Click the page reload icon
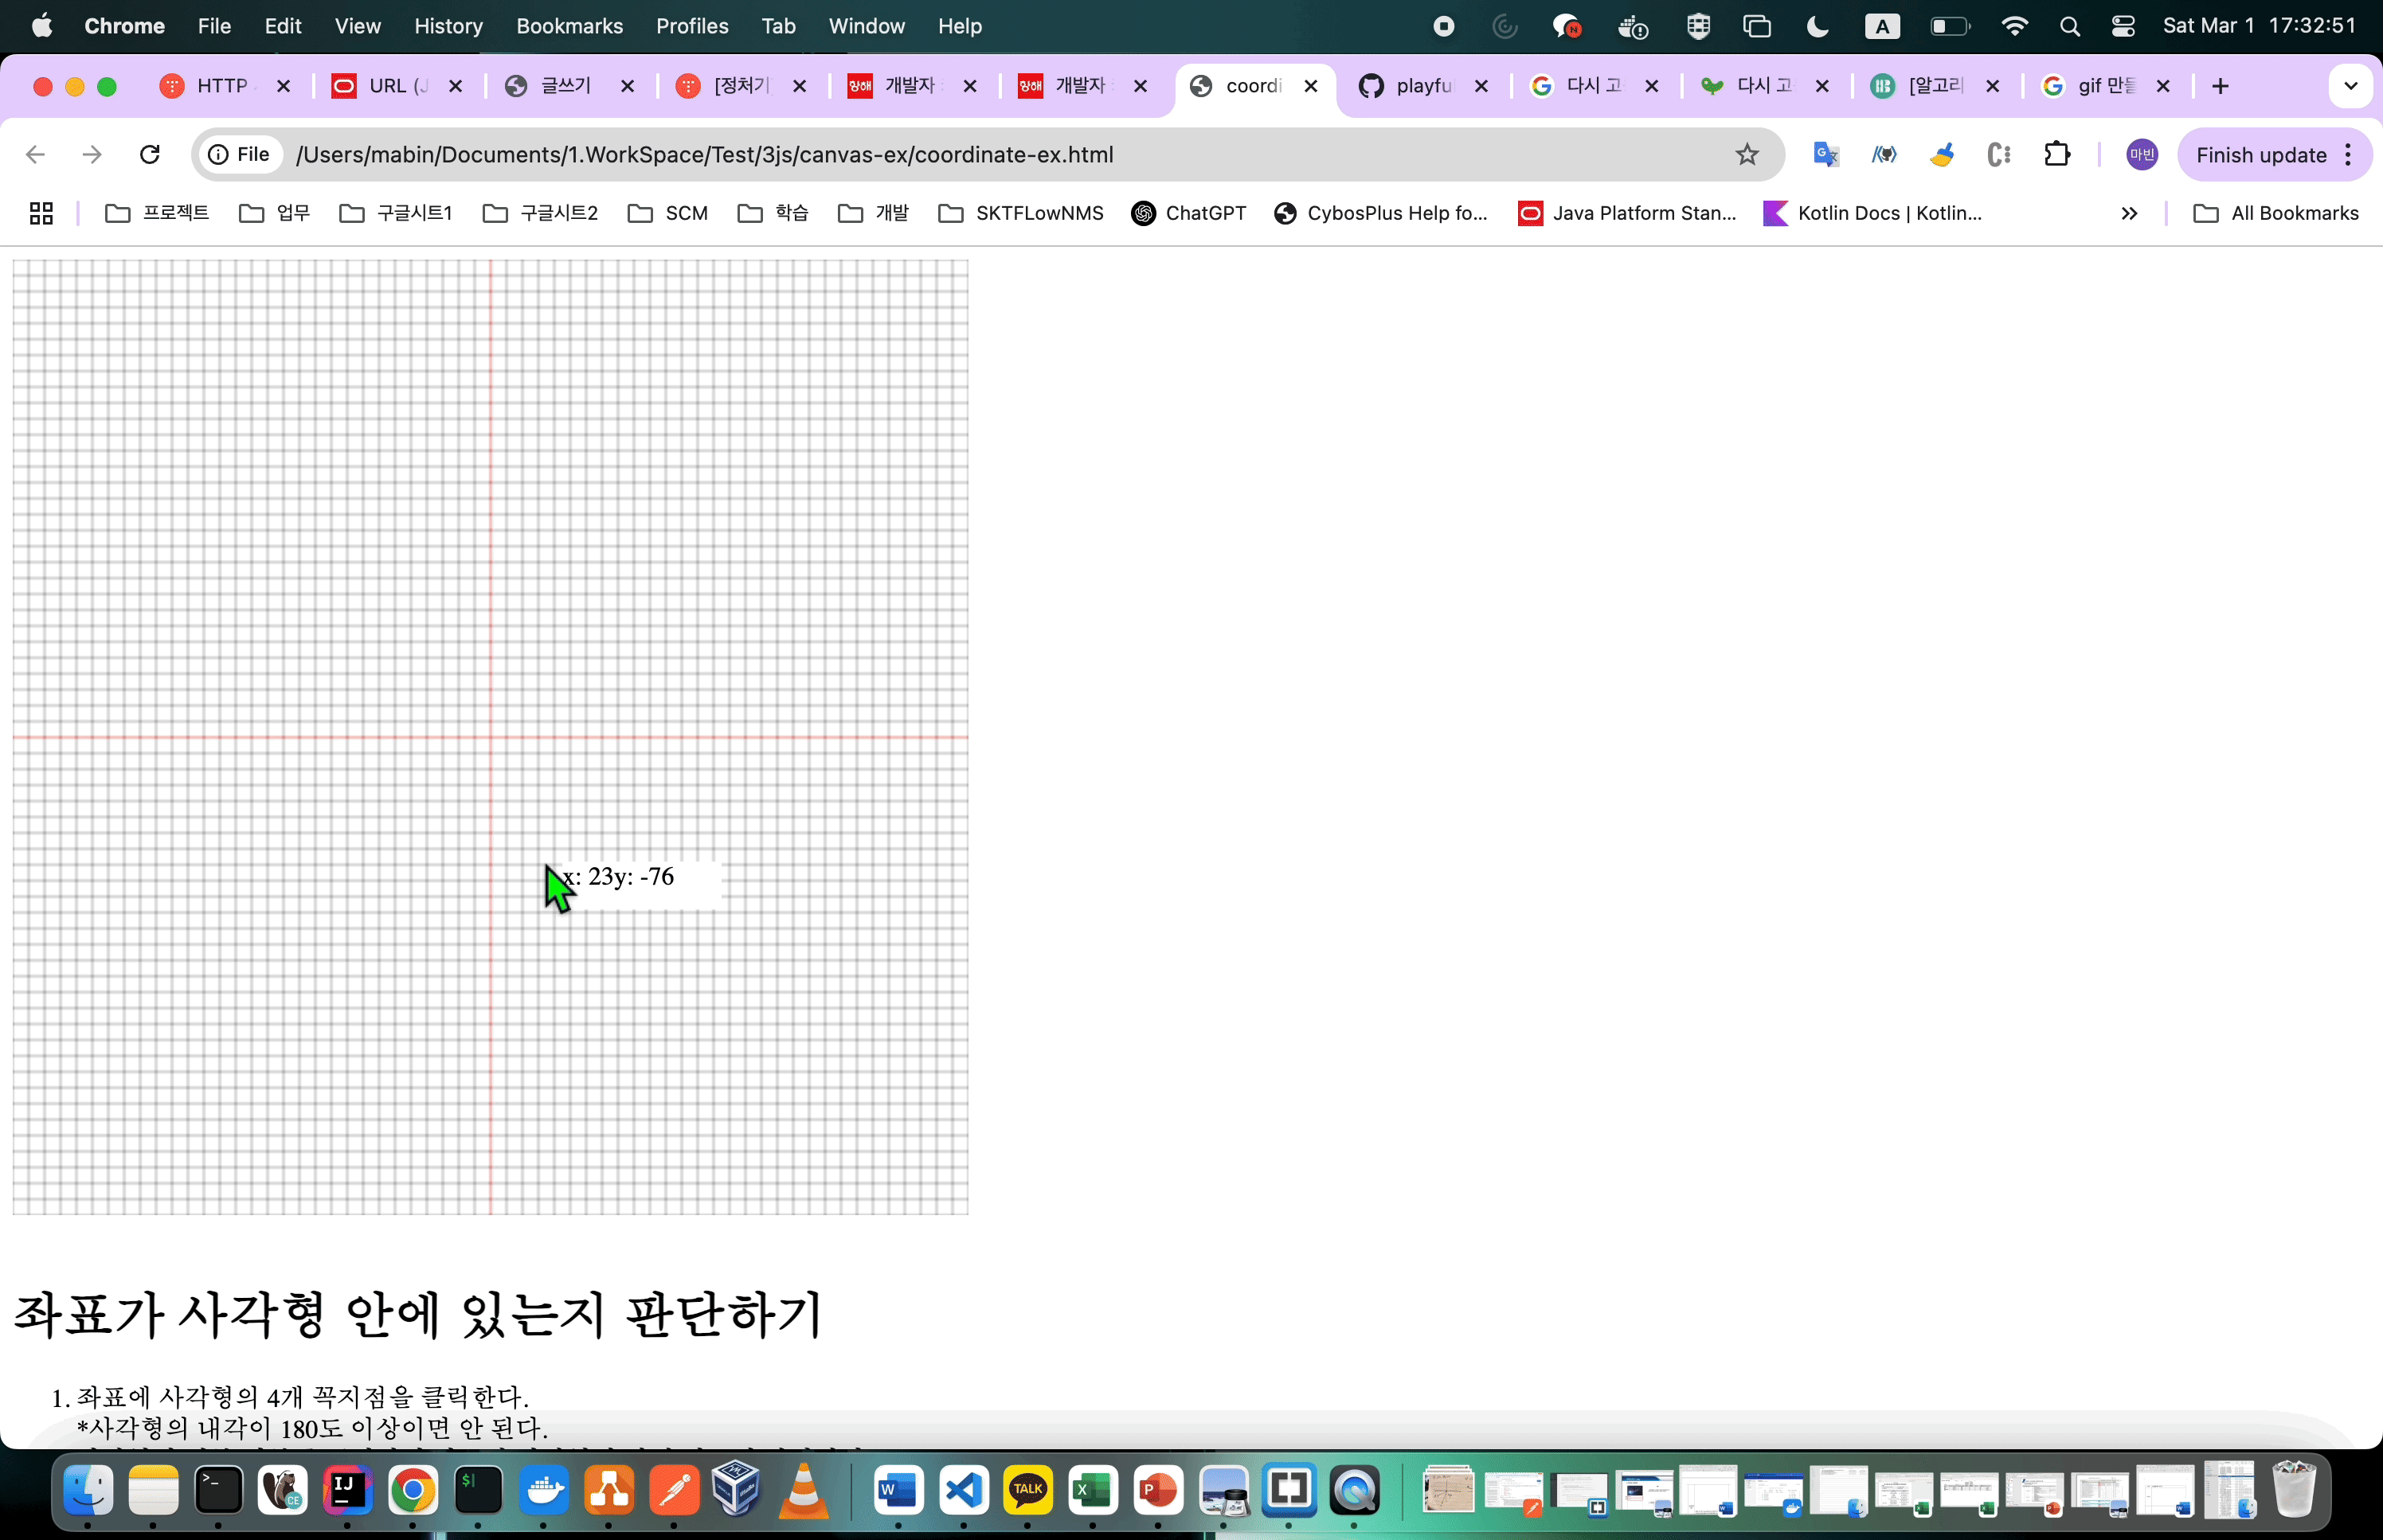This screenshot has width=2383, height=1540. point(150,154)
